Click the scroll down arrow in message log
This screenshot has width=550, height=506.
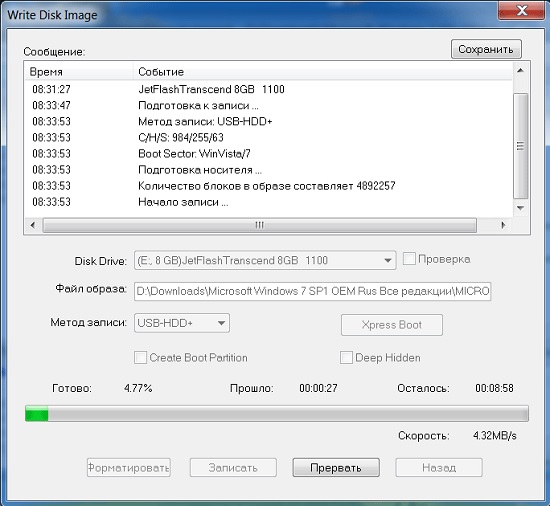[521, 208]
